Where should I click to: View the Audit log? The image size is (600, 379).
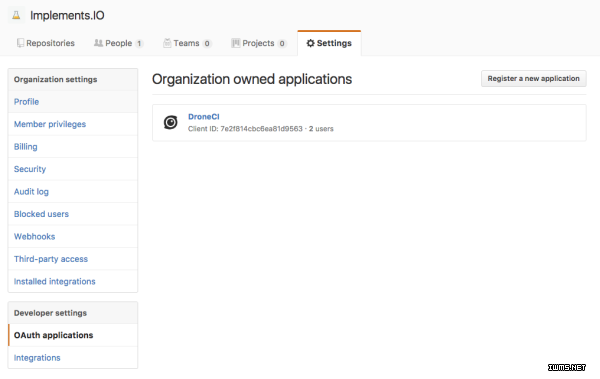[31, 192]
